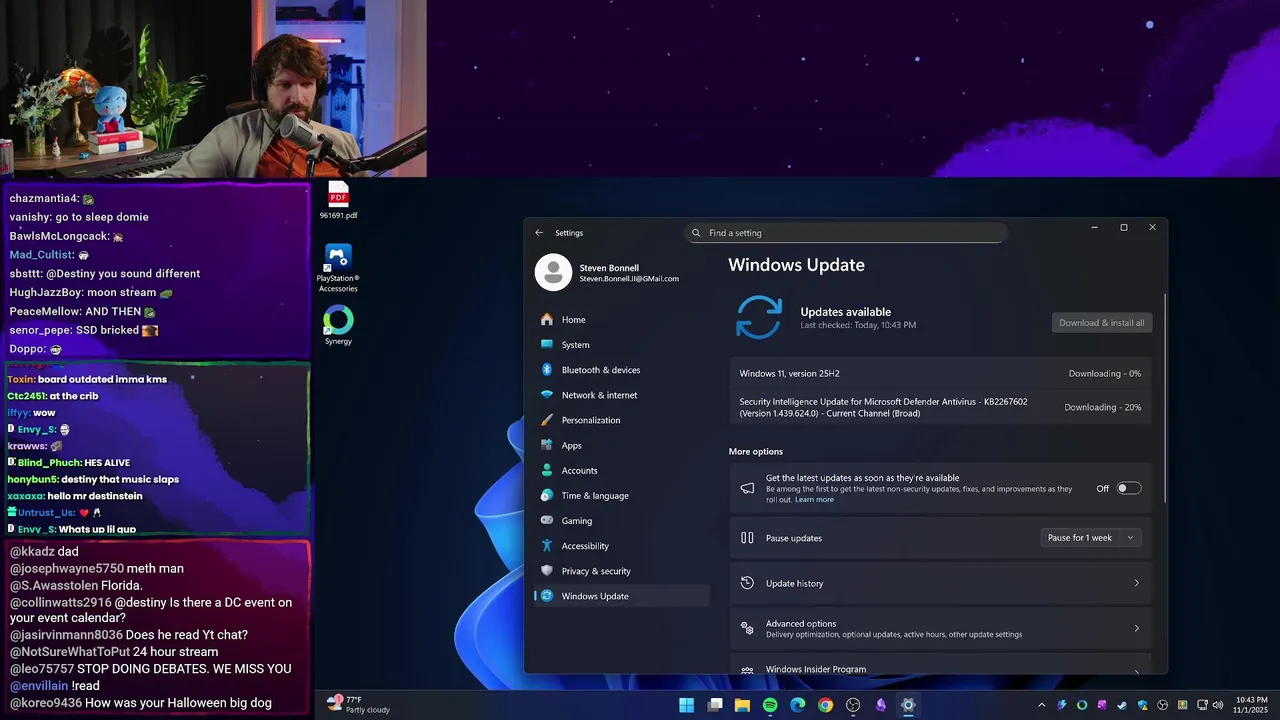Open Synergy desktop shortcut
The width and height of the screenshot is (1280, 720).
tap(338, 326)
